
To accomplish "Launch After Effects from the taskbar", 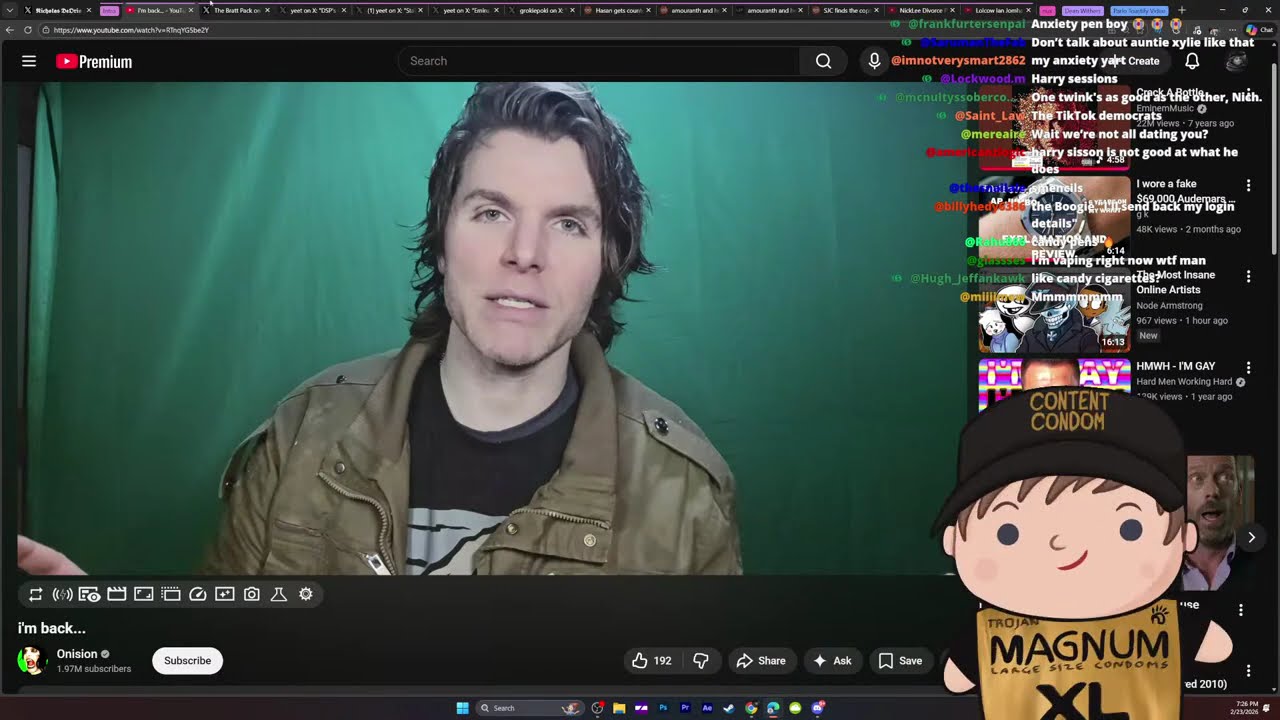I will click(707, 708).
